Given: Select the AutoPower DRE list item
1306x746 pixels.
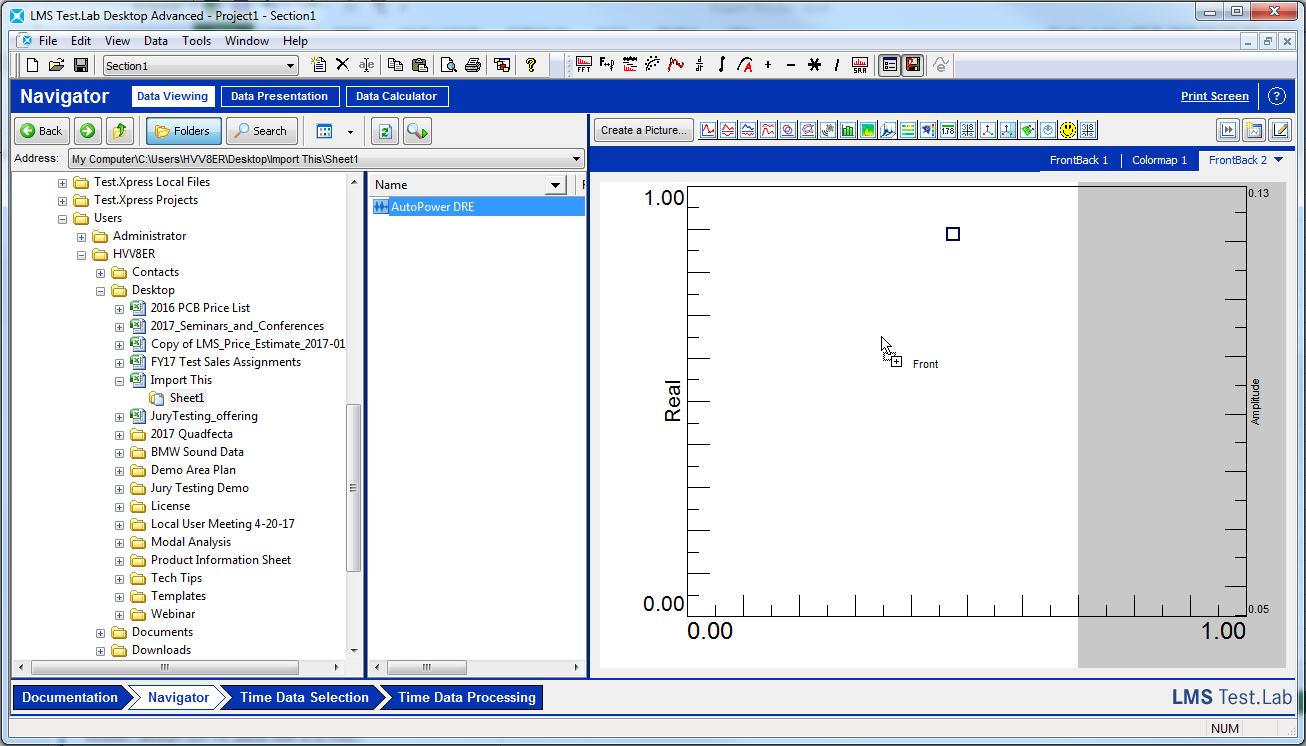Looking at the screenshot, I should [x=432, y=207].
